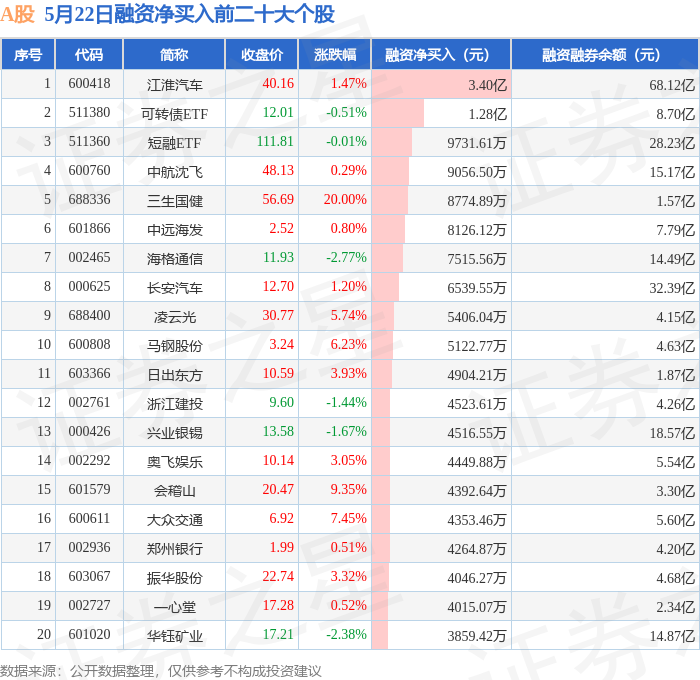This screenshot has height=680, width=700.
Task: Select stock name 海格通信
Action: coord(175,259)
